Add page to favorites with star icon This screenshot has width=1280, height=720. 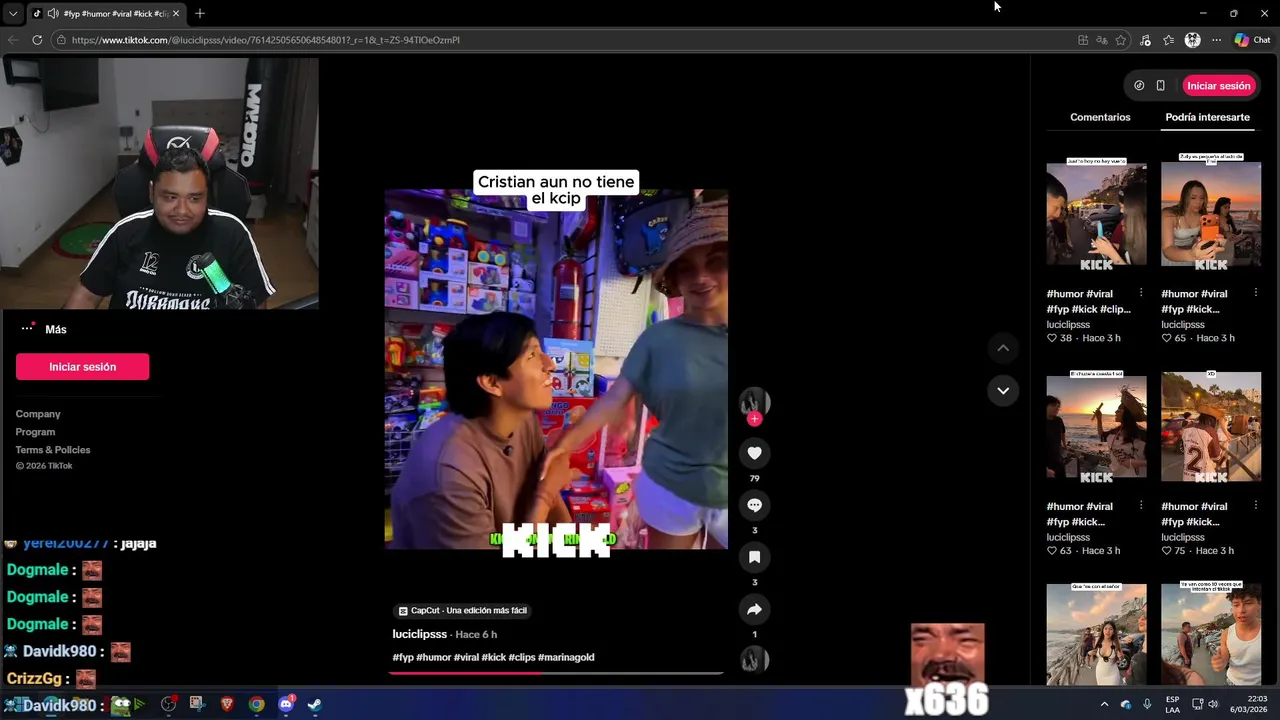coord(1121,40)
